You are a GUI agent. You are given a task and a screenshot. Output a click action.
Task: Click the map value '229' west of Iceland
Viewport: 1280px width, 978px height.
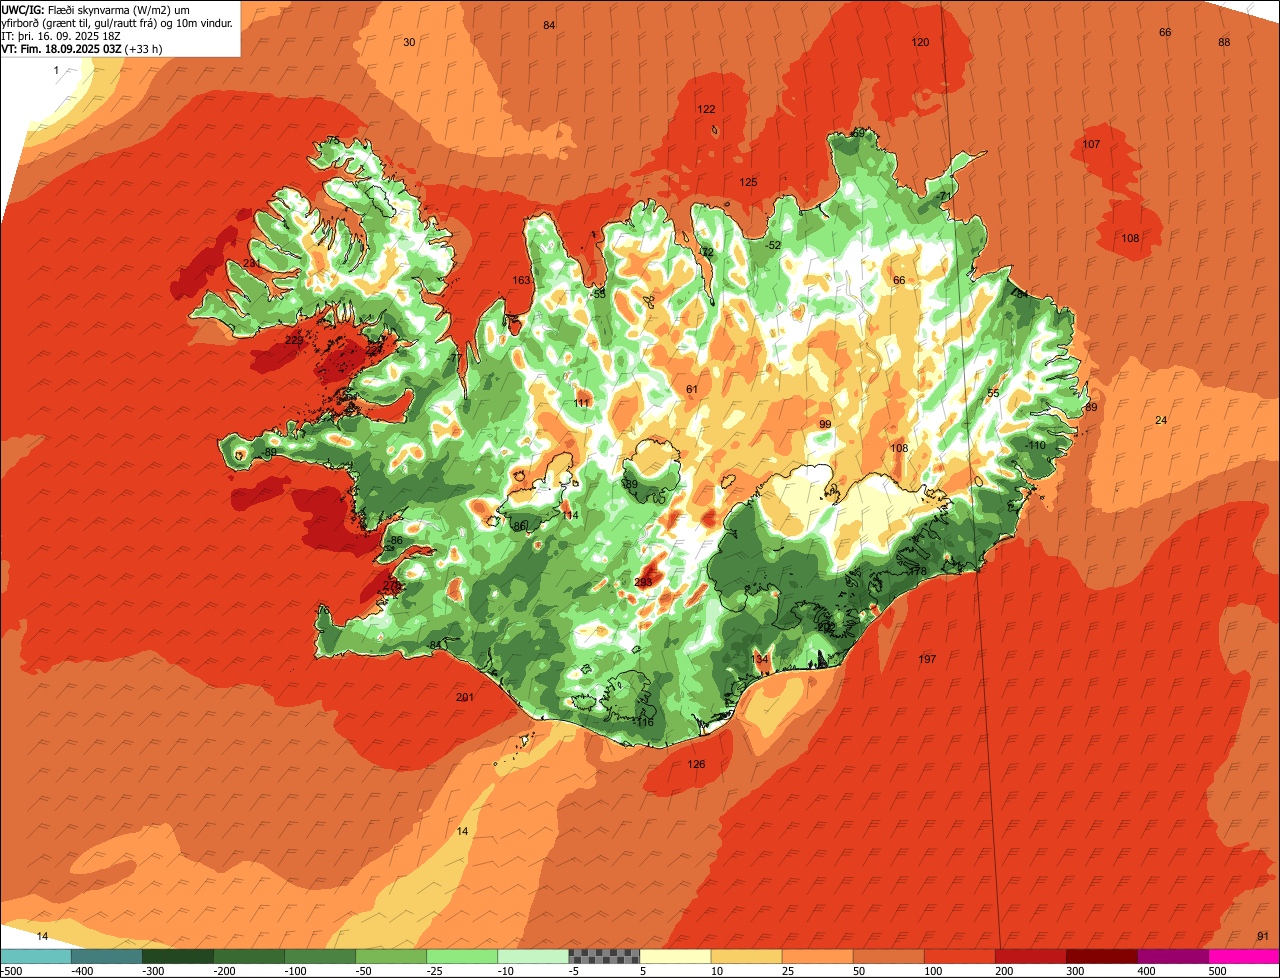(294, 340)
